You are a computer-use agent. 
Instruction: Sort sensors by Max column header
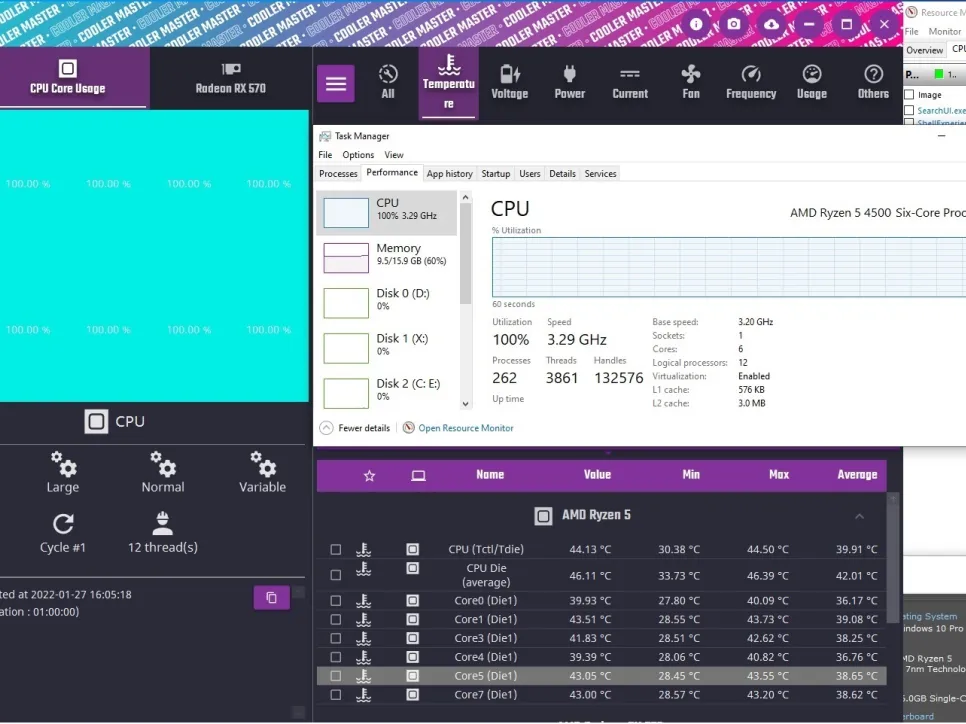[x=779, y=474]
